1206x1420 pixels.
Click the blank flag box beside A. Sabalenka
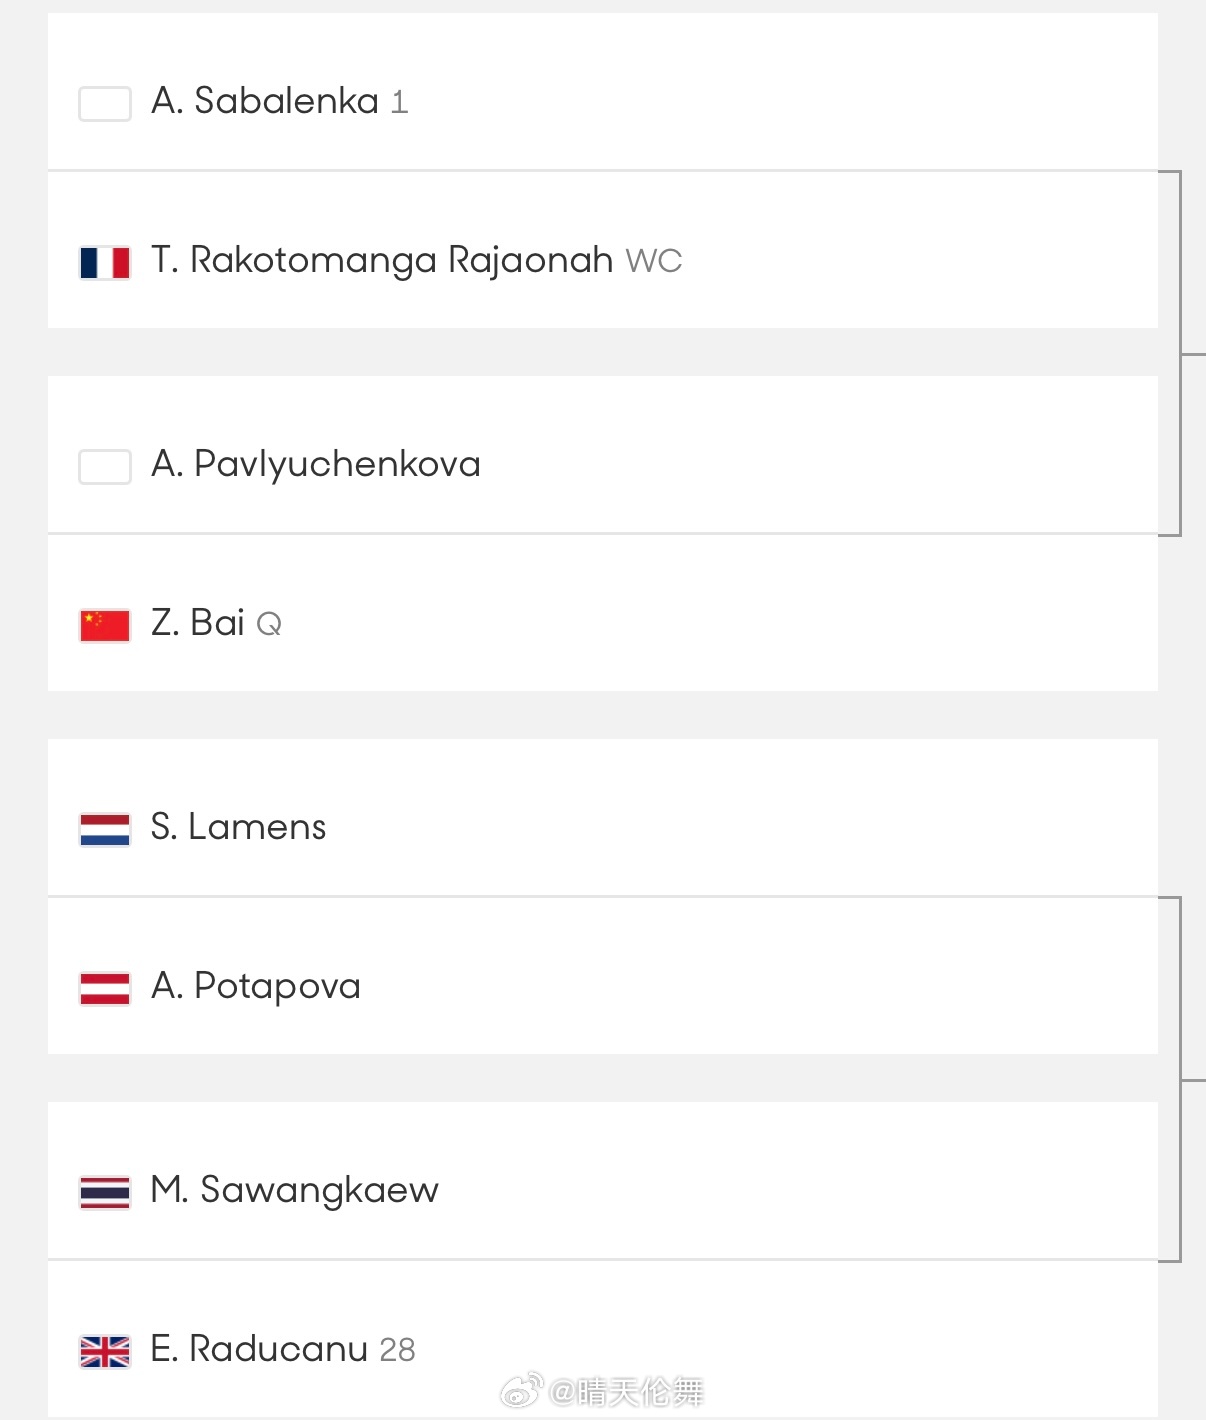coord(105,104)
